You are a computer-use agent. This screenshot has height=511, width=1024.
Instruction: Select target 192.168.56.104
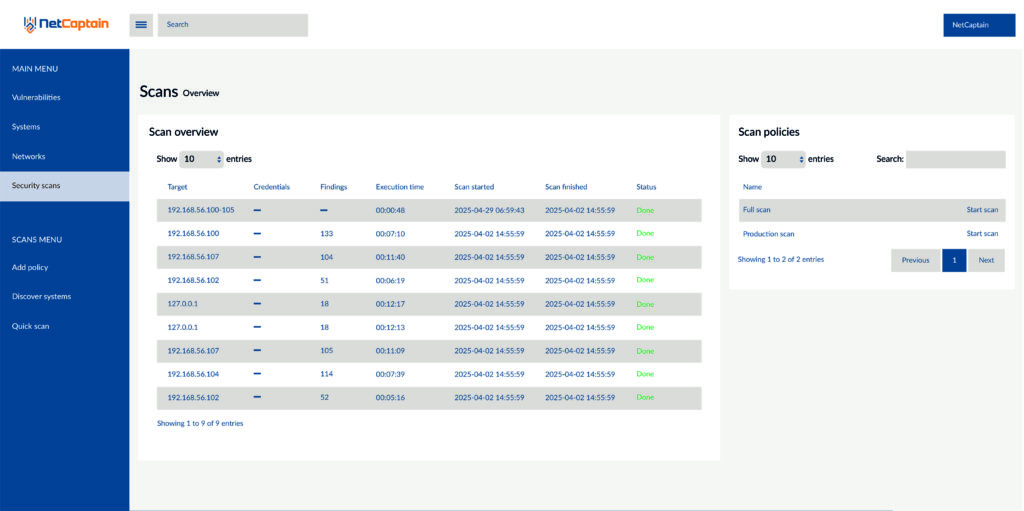(193, 374)
